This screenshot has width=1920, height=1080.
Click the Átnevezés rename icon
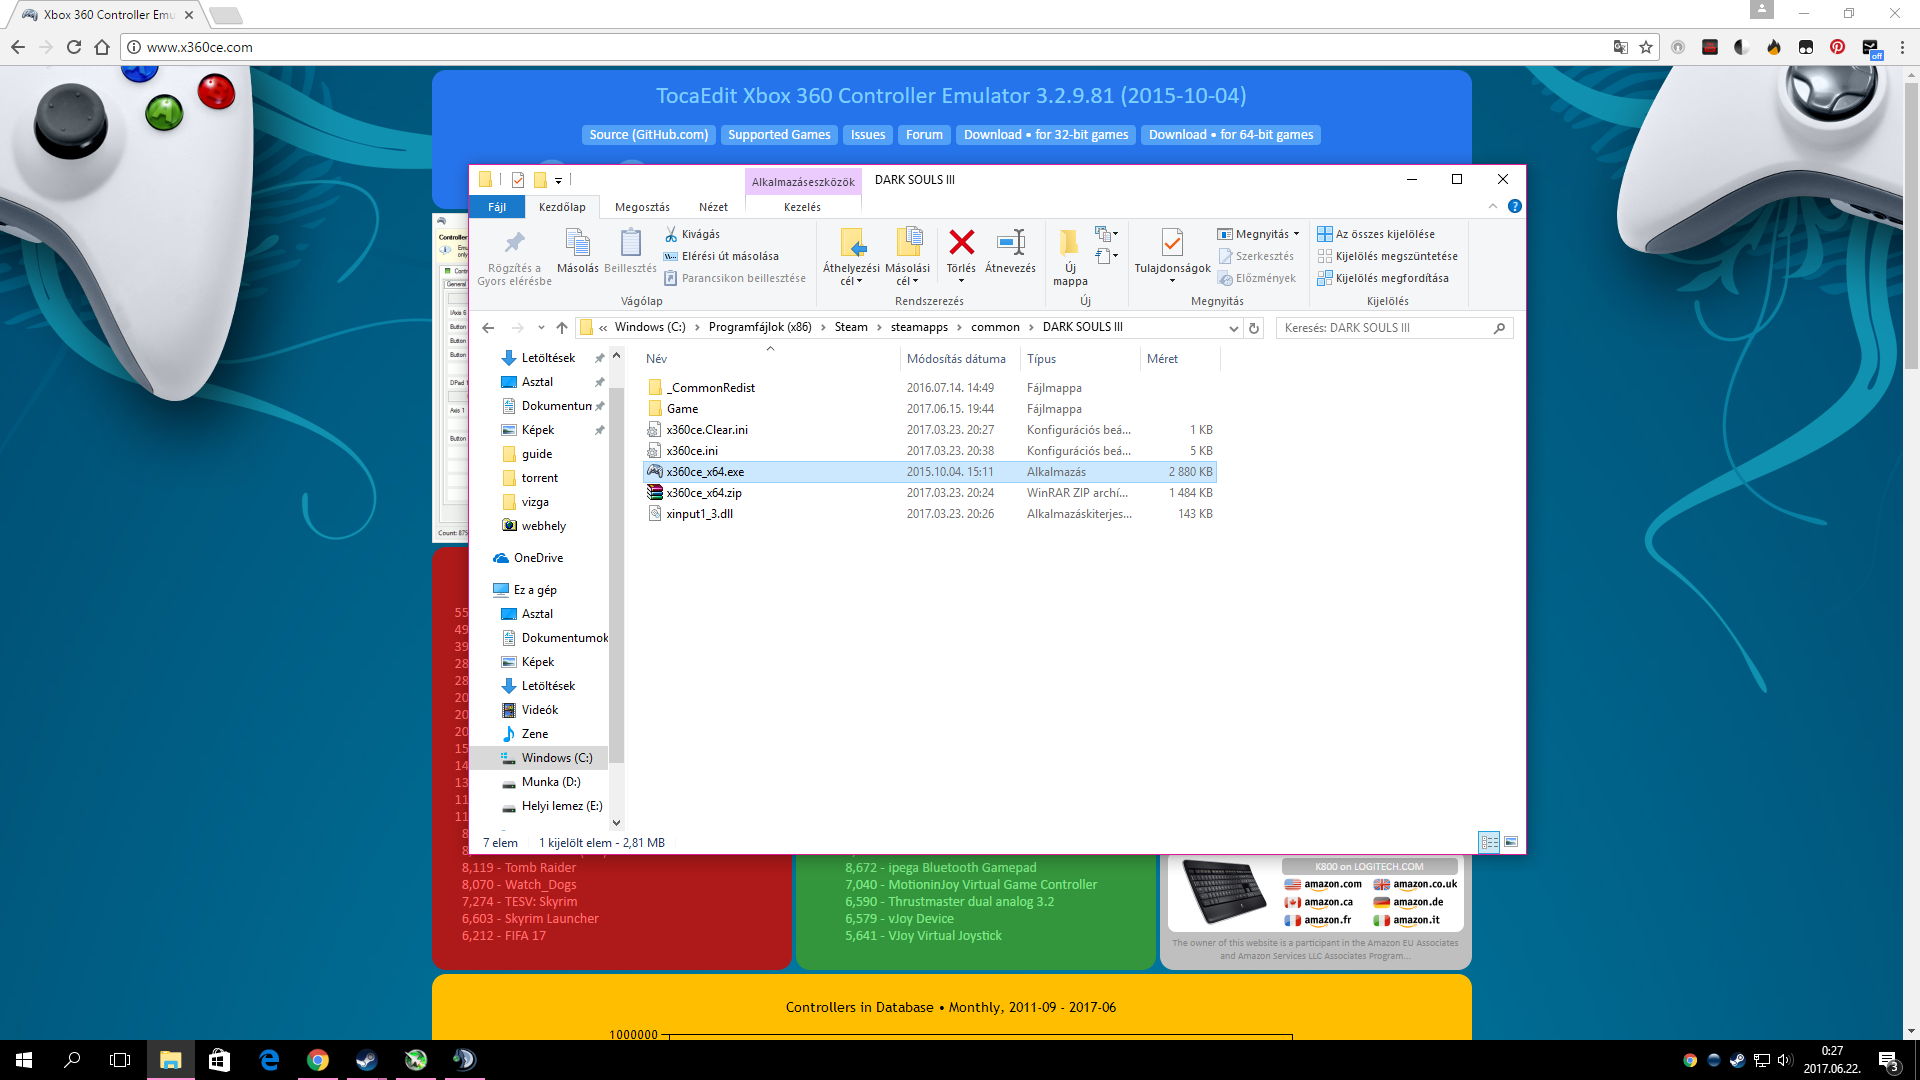(x=1010, y=243)
